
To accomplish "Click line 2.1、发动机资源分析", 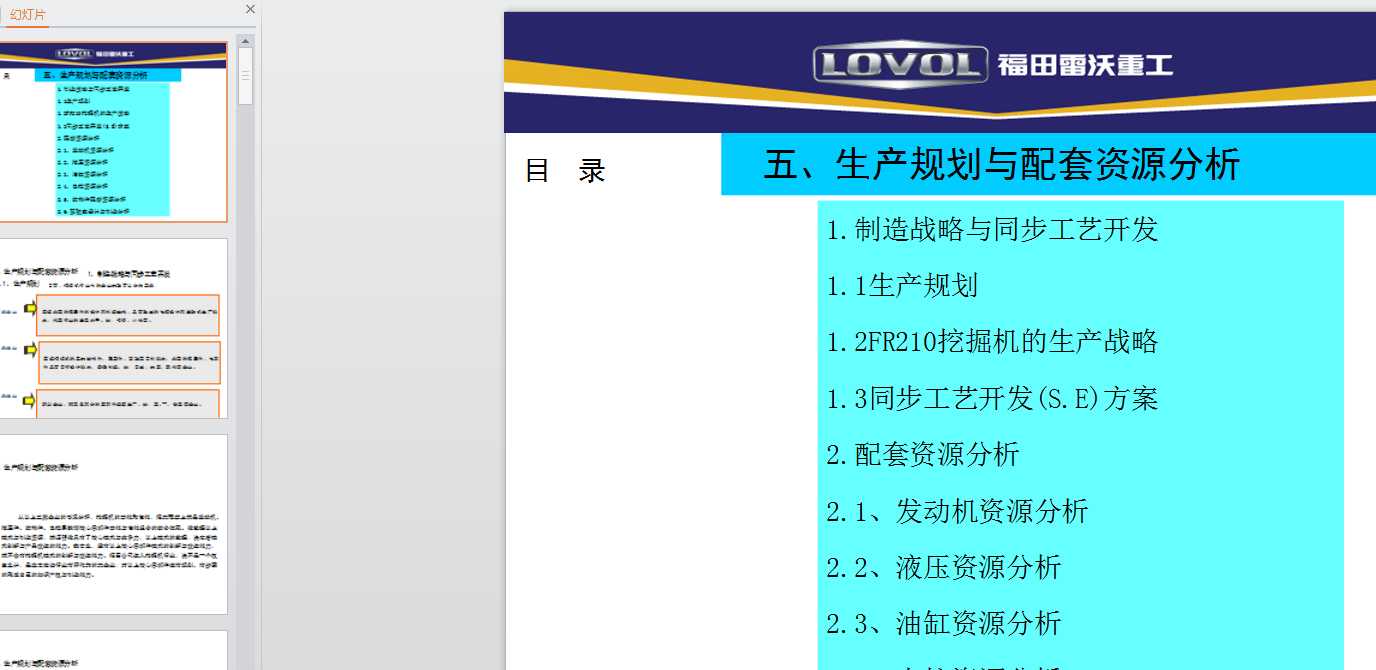I will click(x=957, y=512).
